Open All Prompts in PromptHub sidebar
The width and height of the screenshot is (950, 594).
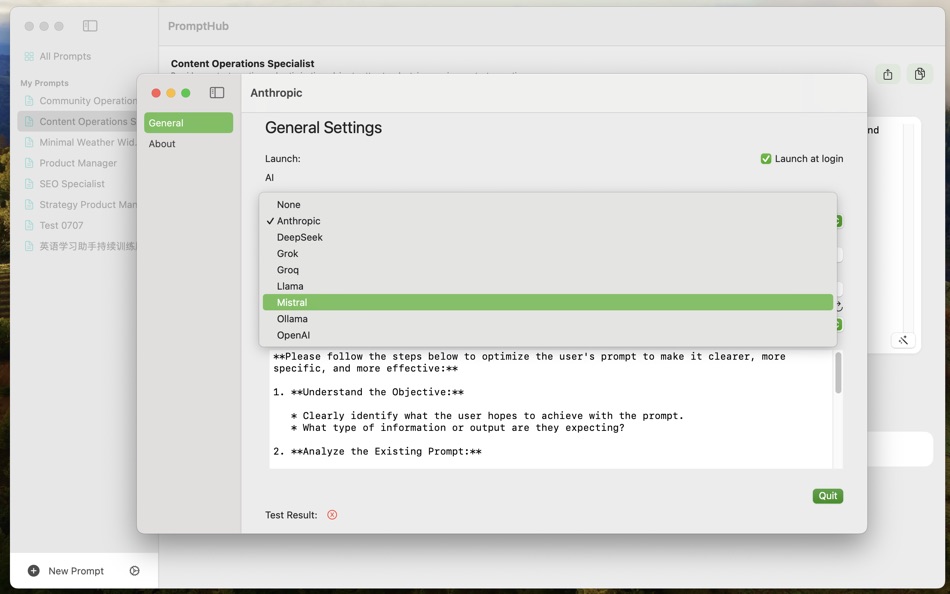65,56
